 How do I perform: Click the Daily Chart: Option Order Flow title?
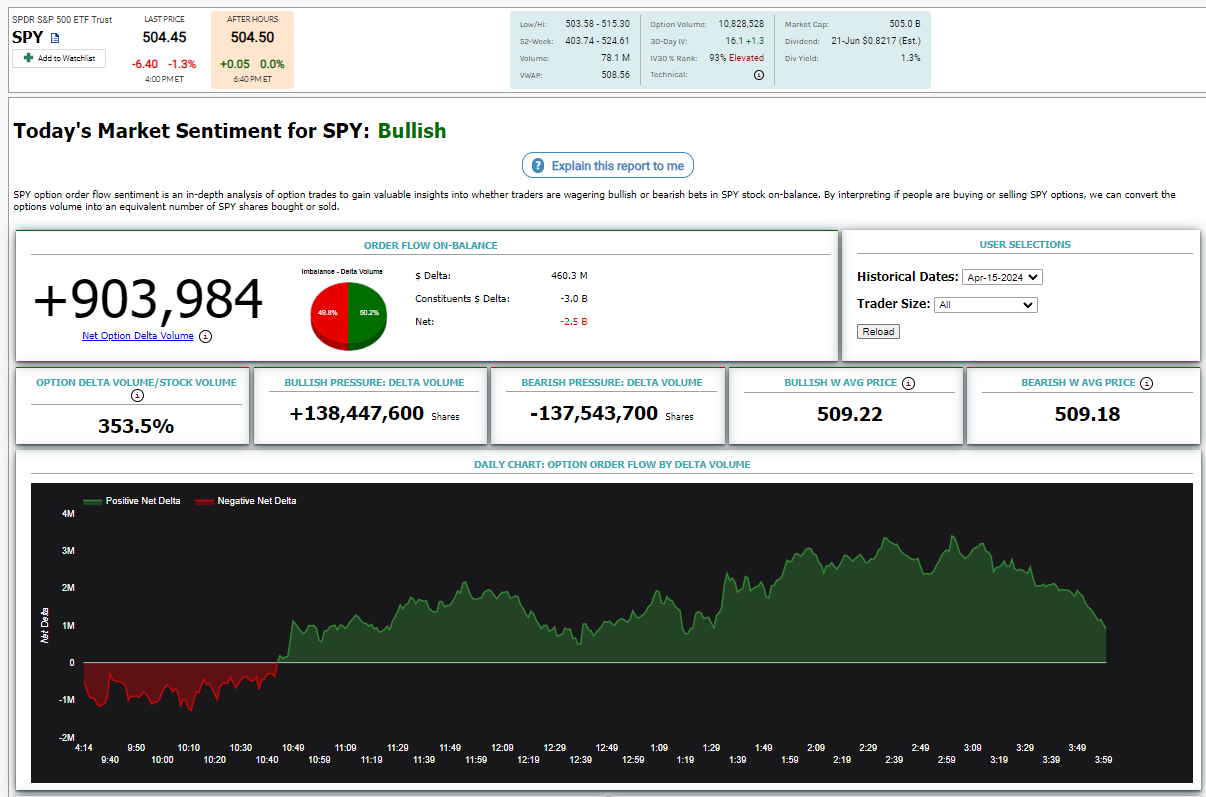(612, 464)
